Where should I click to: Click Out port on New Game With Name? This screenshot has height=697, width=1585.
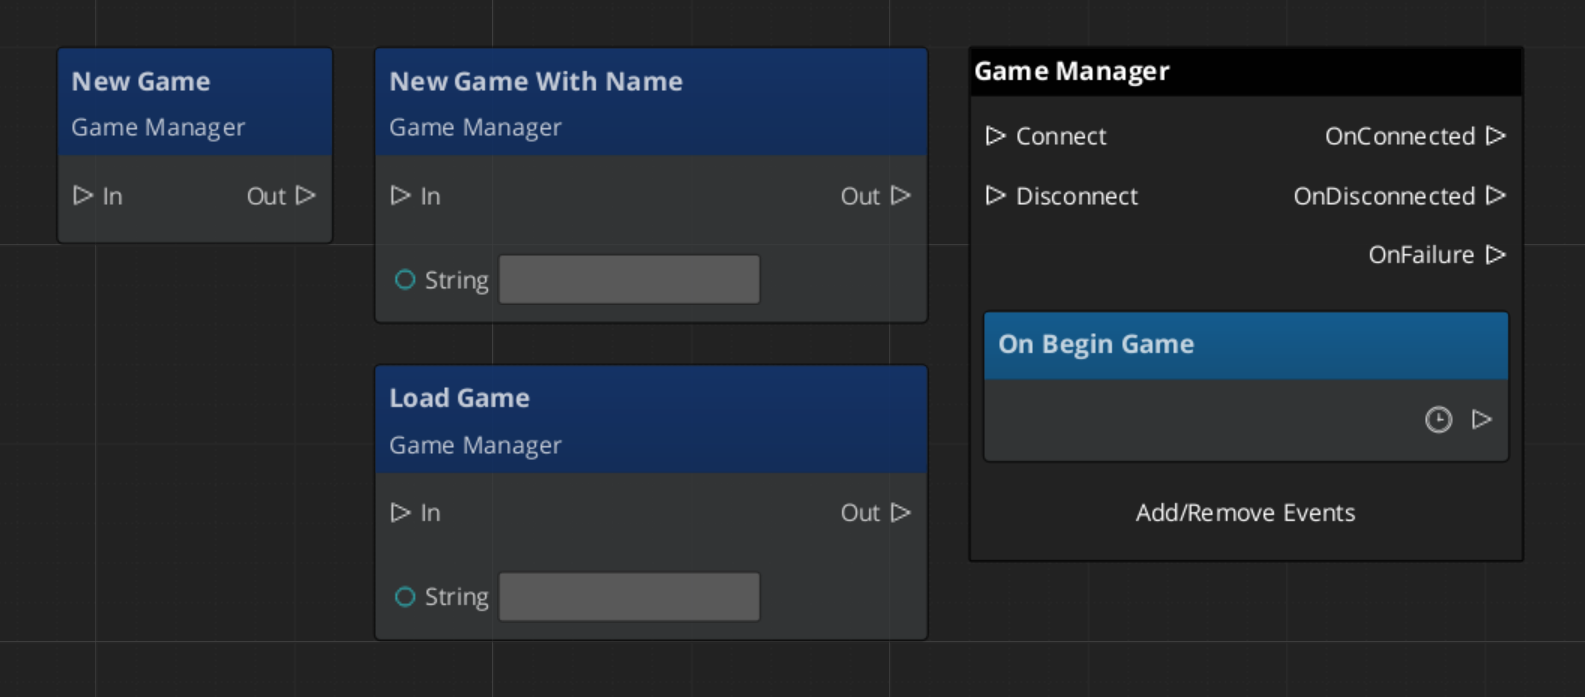(901, 196)
